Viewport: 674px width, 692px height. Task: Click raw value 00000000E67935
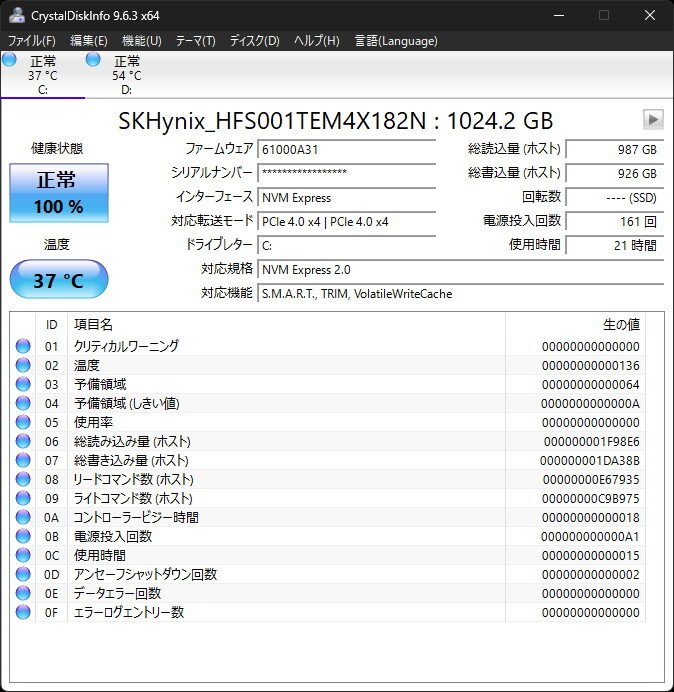[x=591, y=479]
